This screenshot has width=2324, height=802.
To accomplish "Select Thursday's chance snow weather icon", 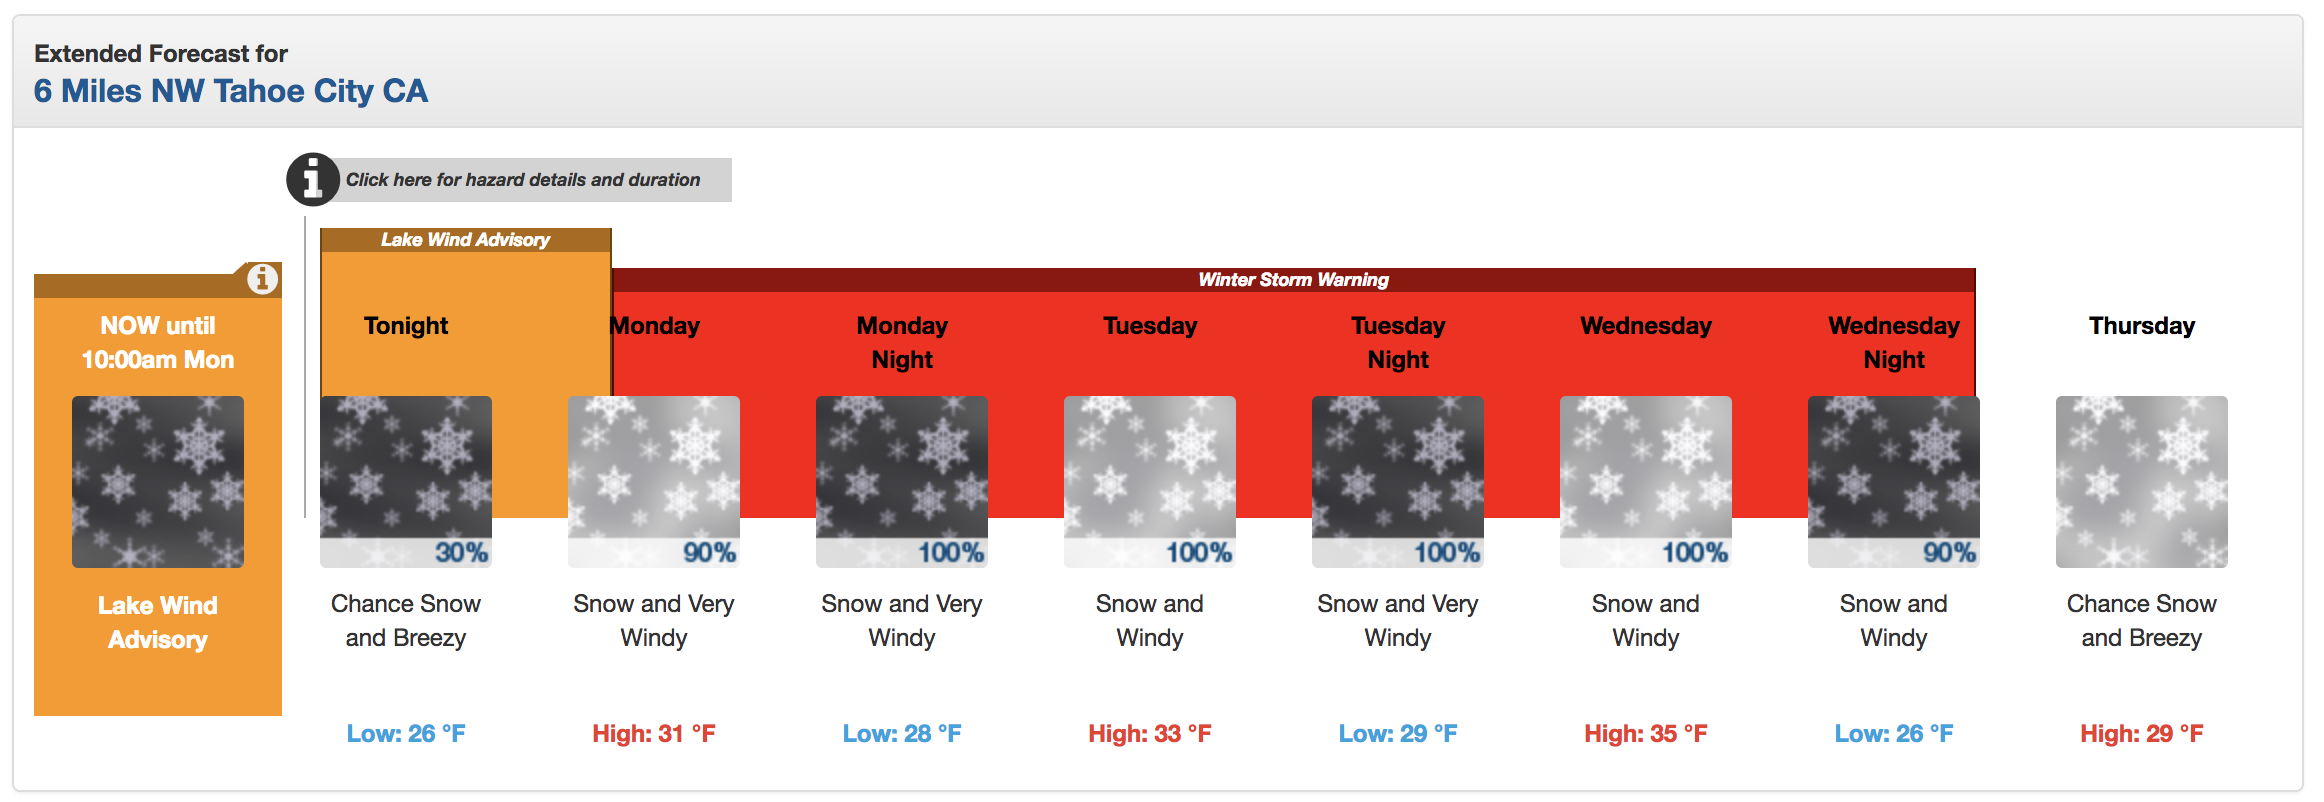I will click(2142, 482).
